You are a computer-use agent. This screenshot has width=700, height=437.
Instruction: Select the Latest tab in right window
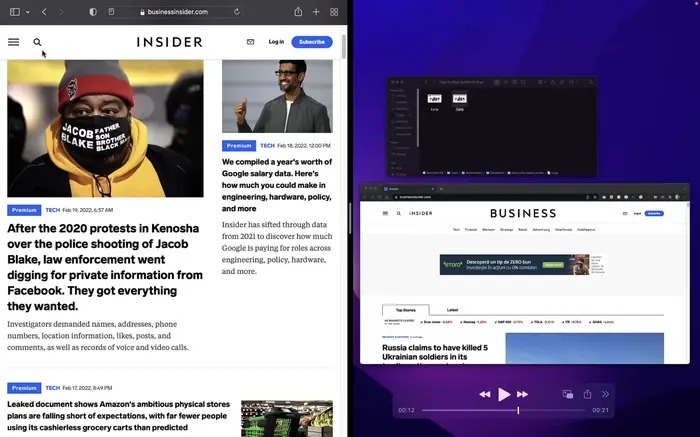[452, 310]
